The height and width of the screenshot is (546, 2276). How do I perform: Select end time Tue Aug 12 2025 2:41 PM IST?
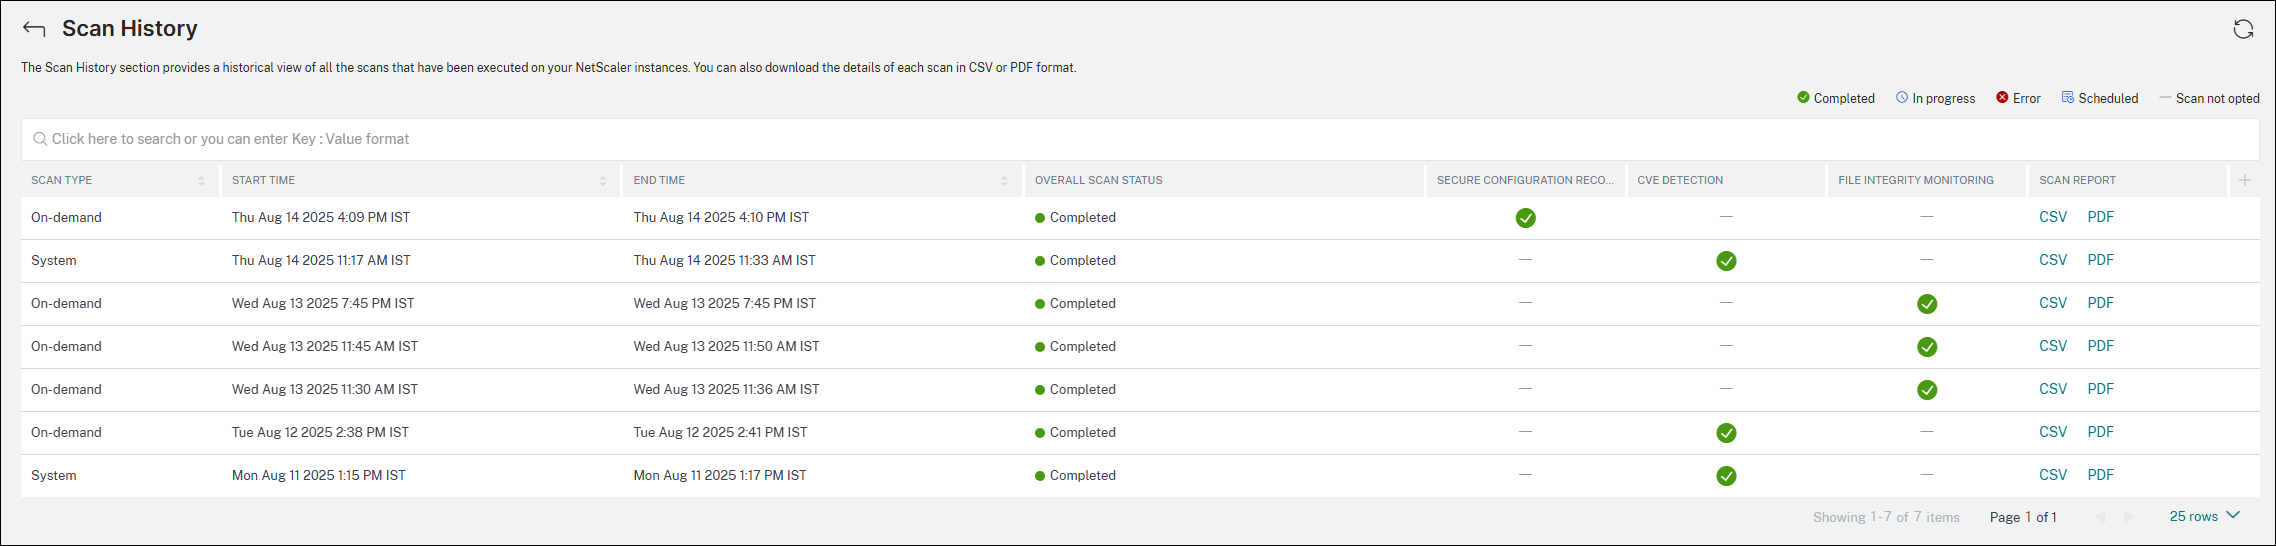720,432
